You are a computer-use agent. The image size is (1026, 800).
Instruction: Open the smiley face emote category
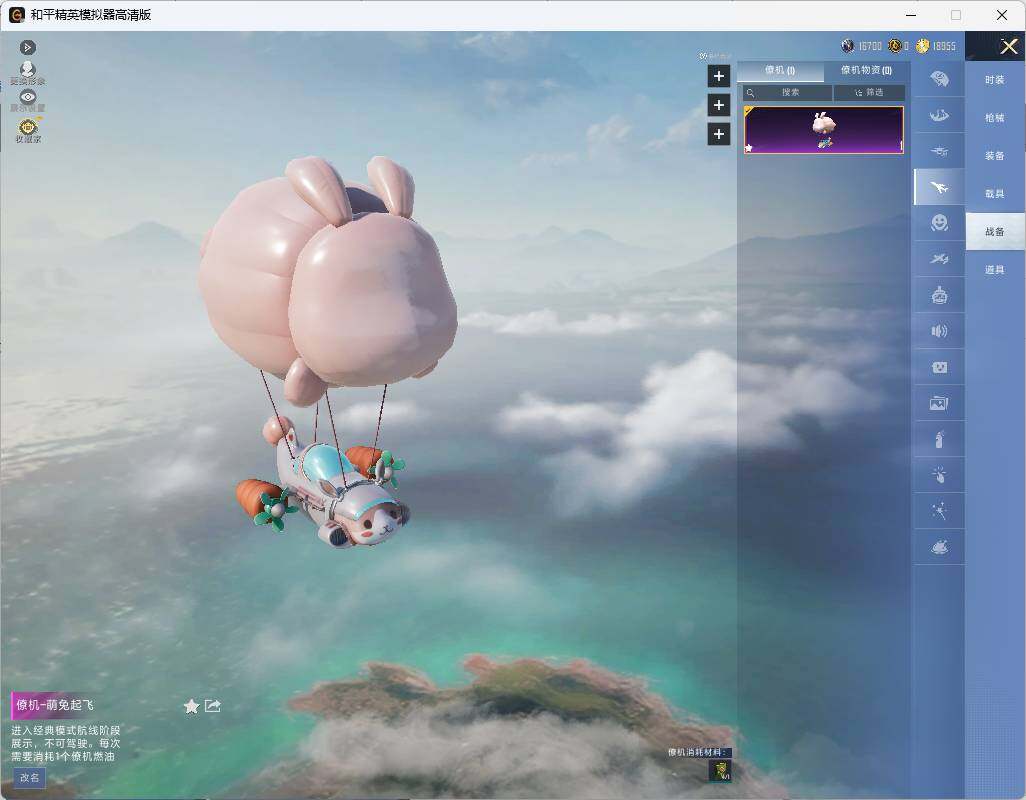pyautogui.click(x=939, y=223)
